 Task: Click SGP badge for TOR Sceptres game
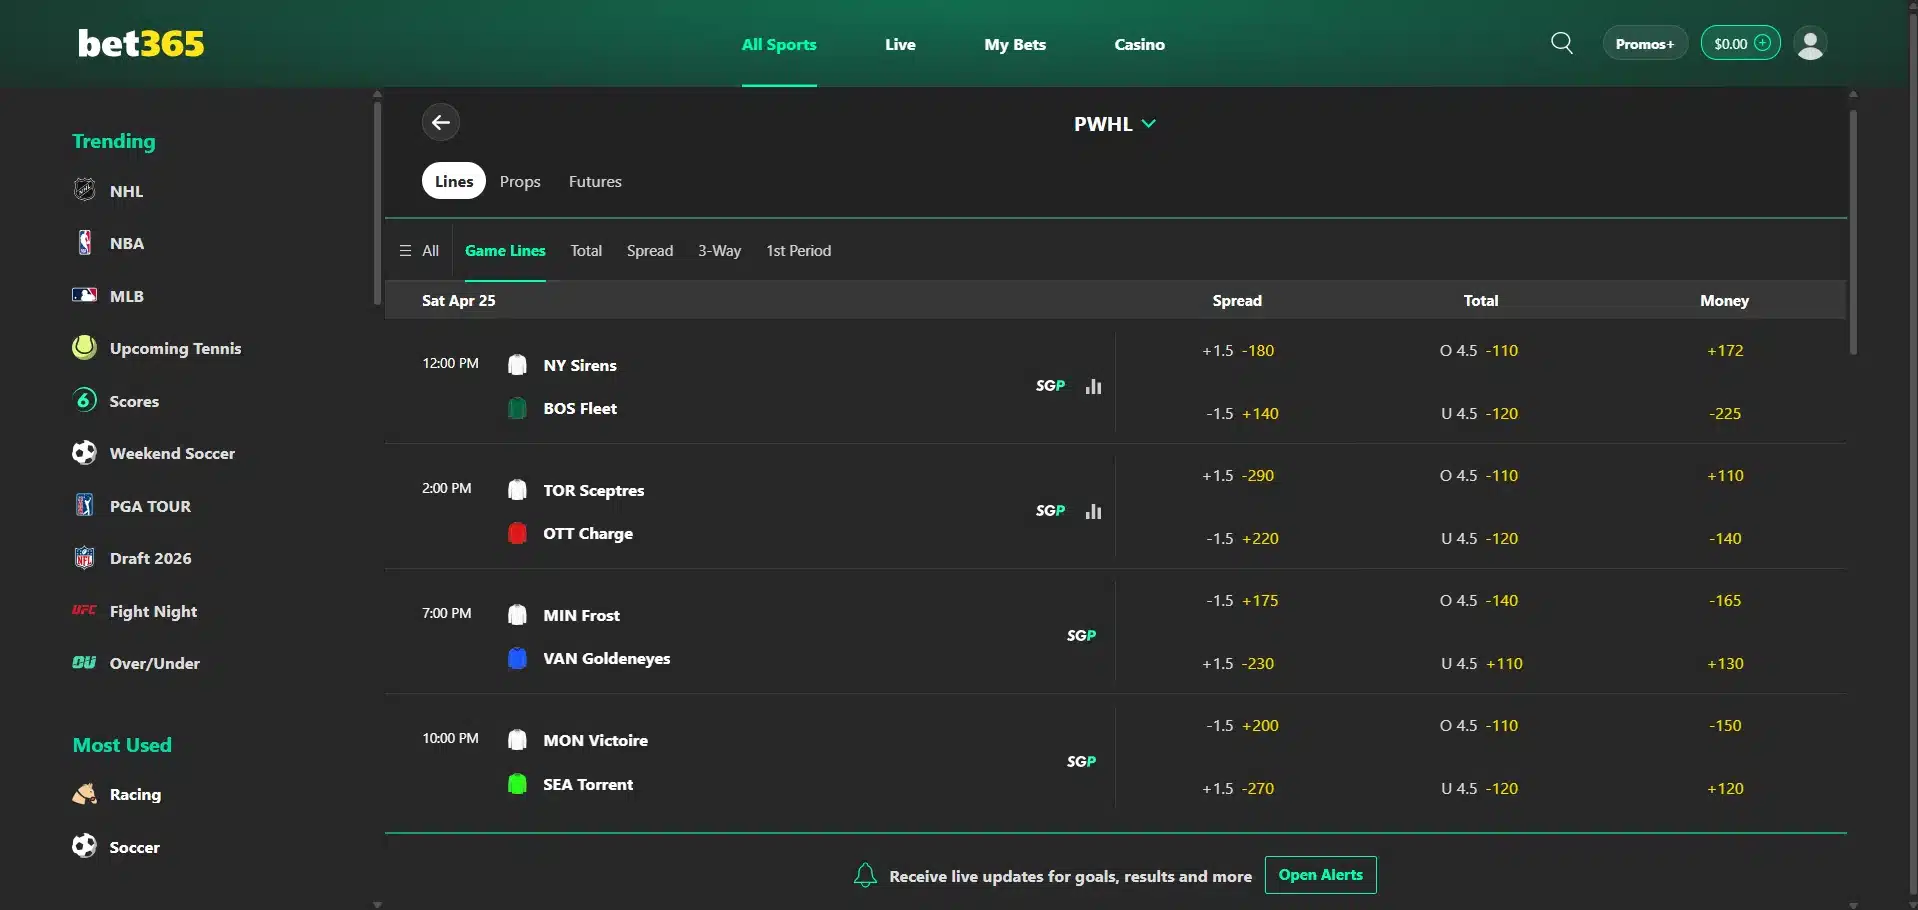(x=1051, y=510)
